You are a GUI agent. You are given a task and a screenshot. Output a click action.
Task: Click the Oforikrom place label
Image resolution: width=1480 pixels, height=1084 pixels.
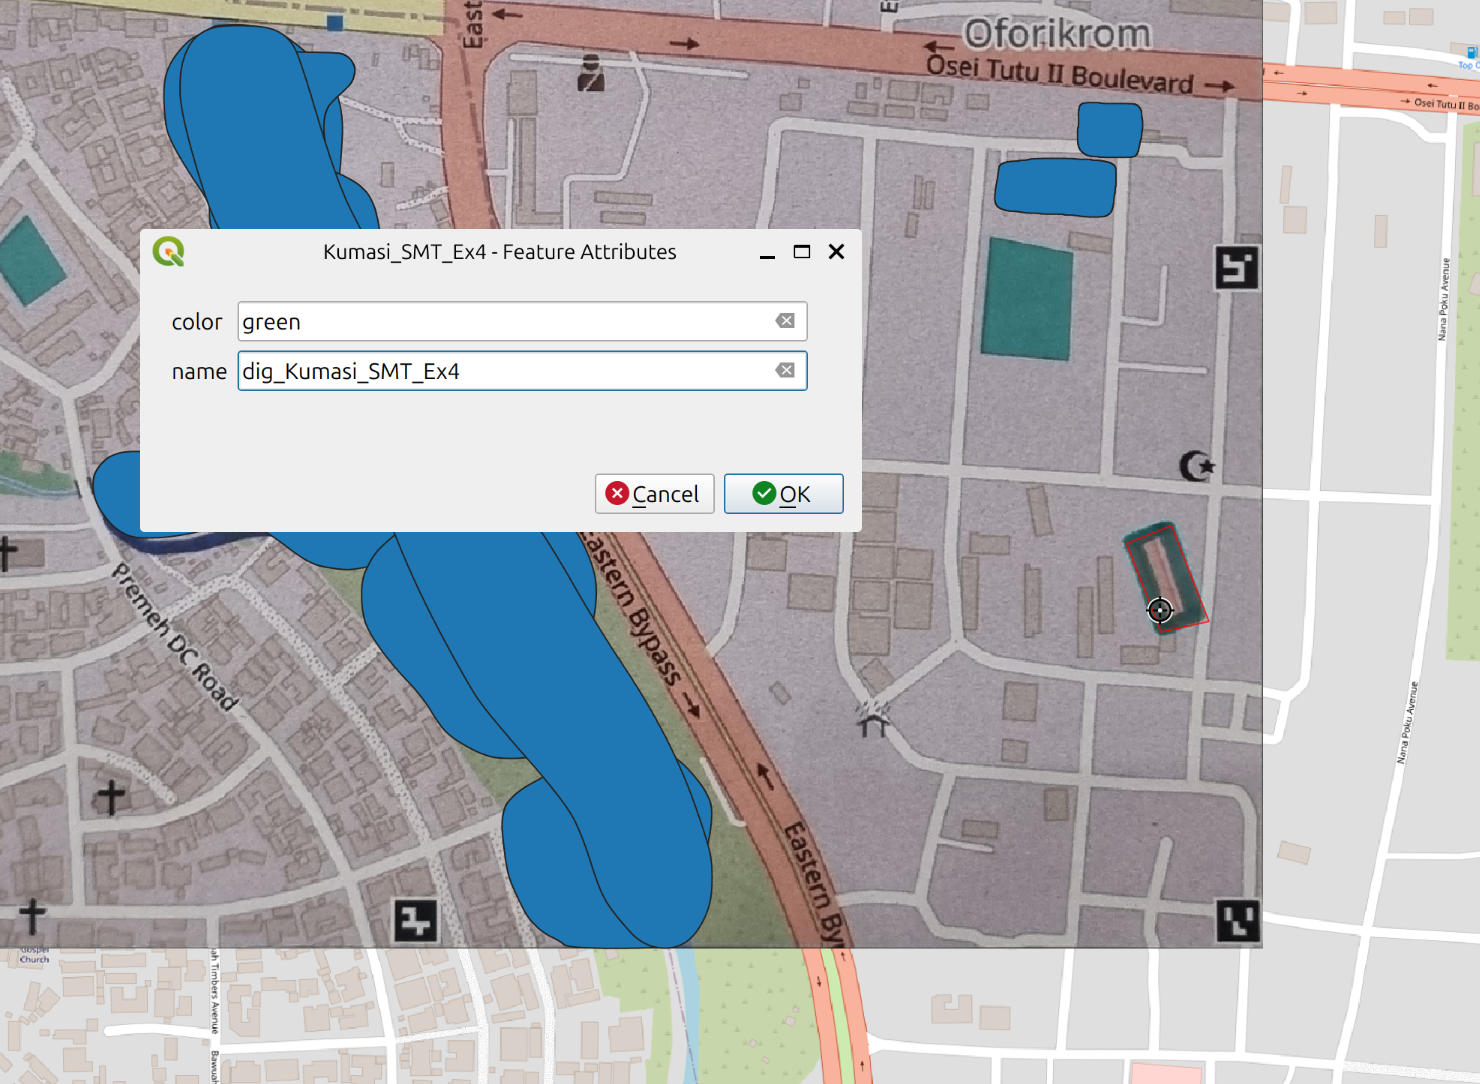pyautogui.click(x=1057, y=34)
